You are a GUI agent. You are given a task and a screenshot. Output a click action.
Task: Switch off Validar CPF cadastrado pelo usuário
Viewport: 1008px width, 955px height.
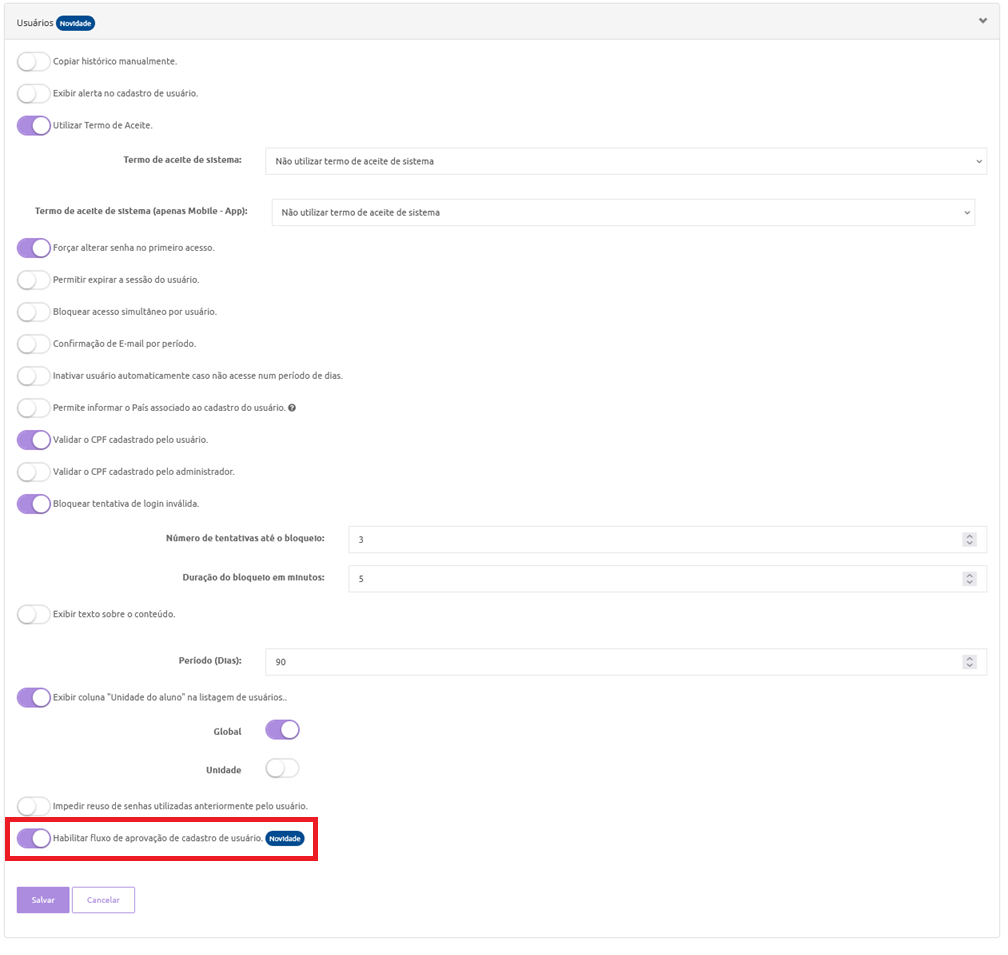coord(34,440)
